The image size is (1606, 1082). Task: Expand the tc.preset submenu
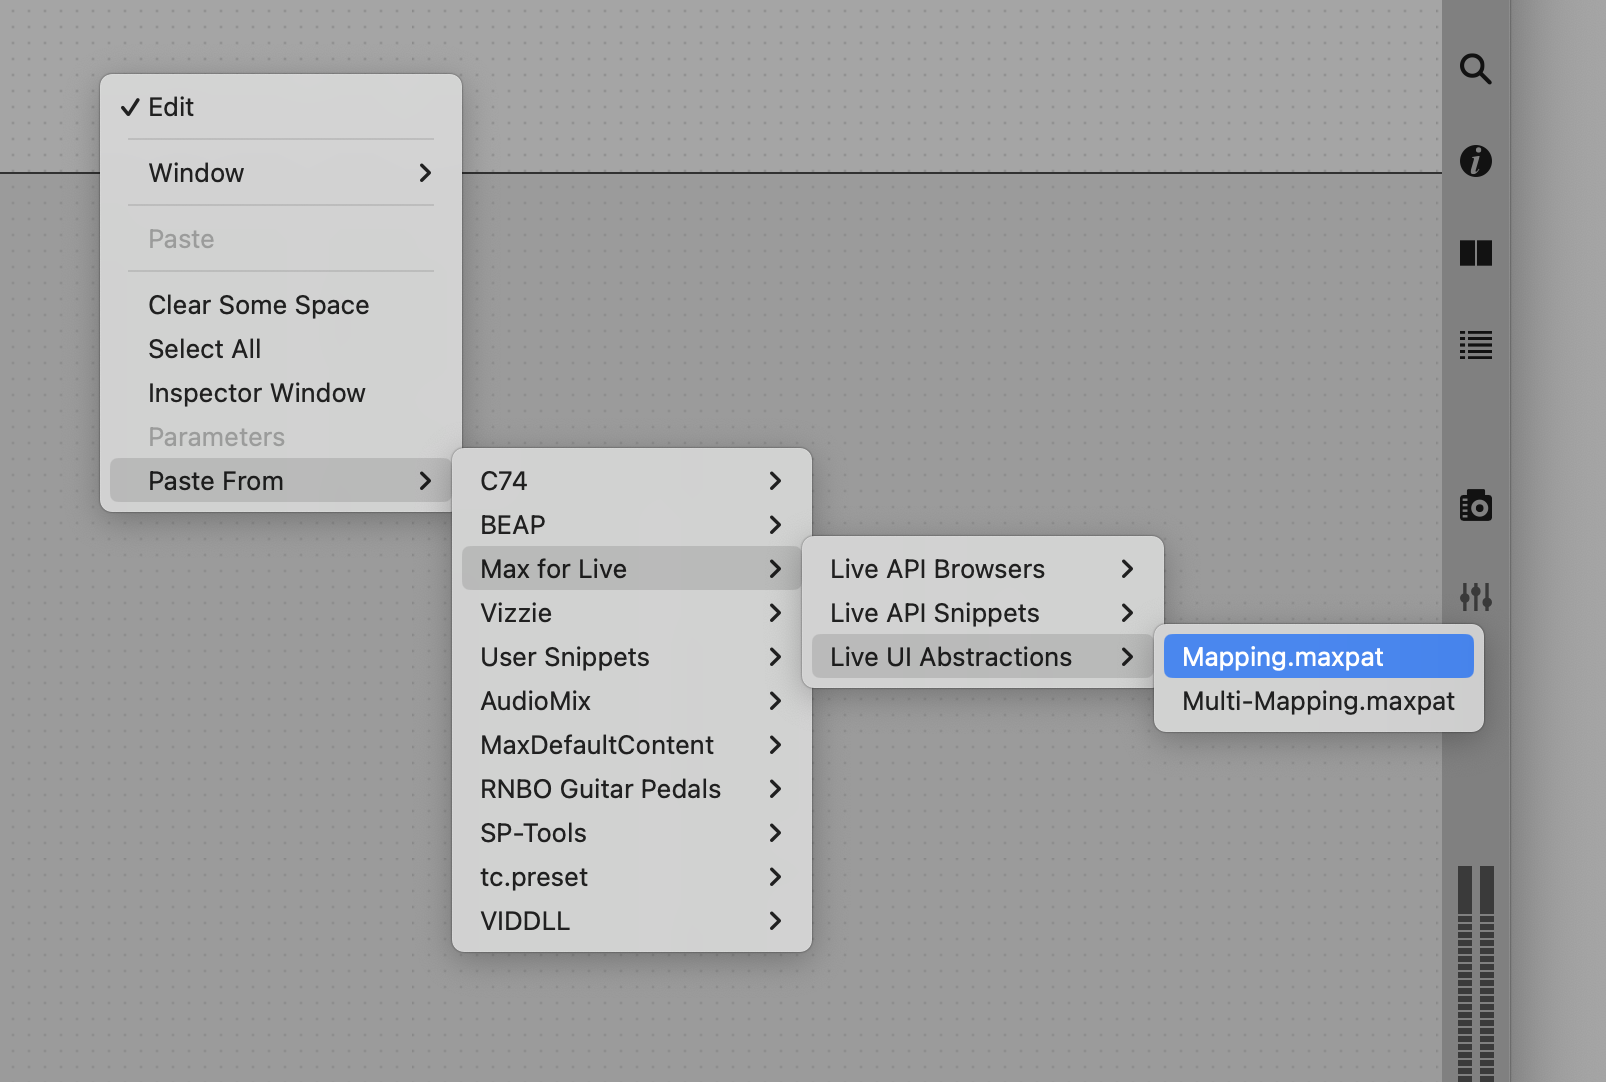(x=632, y=877)
